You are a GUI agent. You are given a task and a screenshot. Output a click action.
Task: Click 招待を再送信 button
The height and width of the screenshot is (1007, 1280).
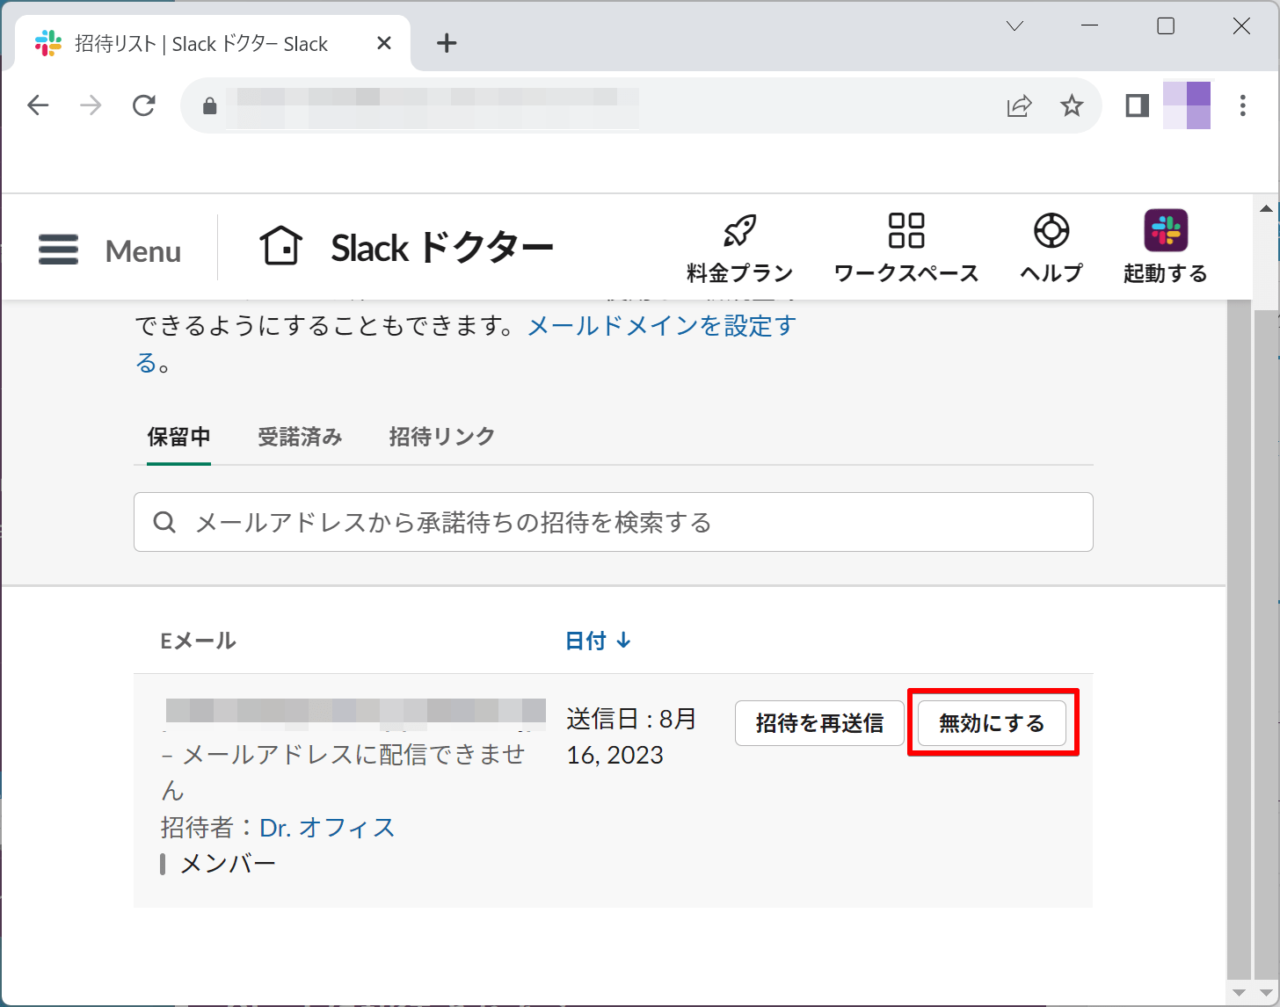819,723
